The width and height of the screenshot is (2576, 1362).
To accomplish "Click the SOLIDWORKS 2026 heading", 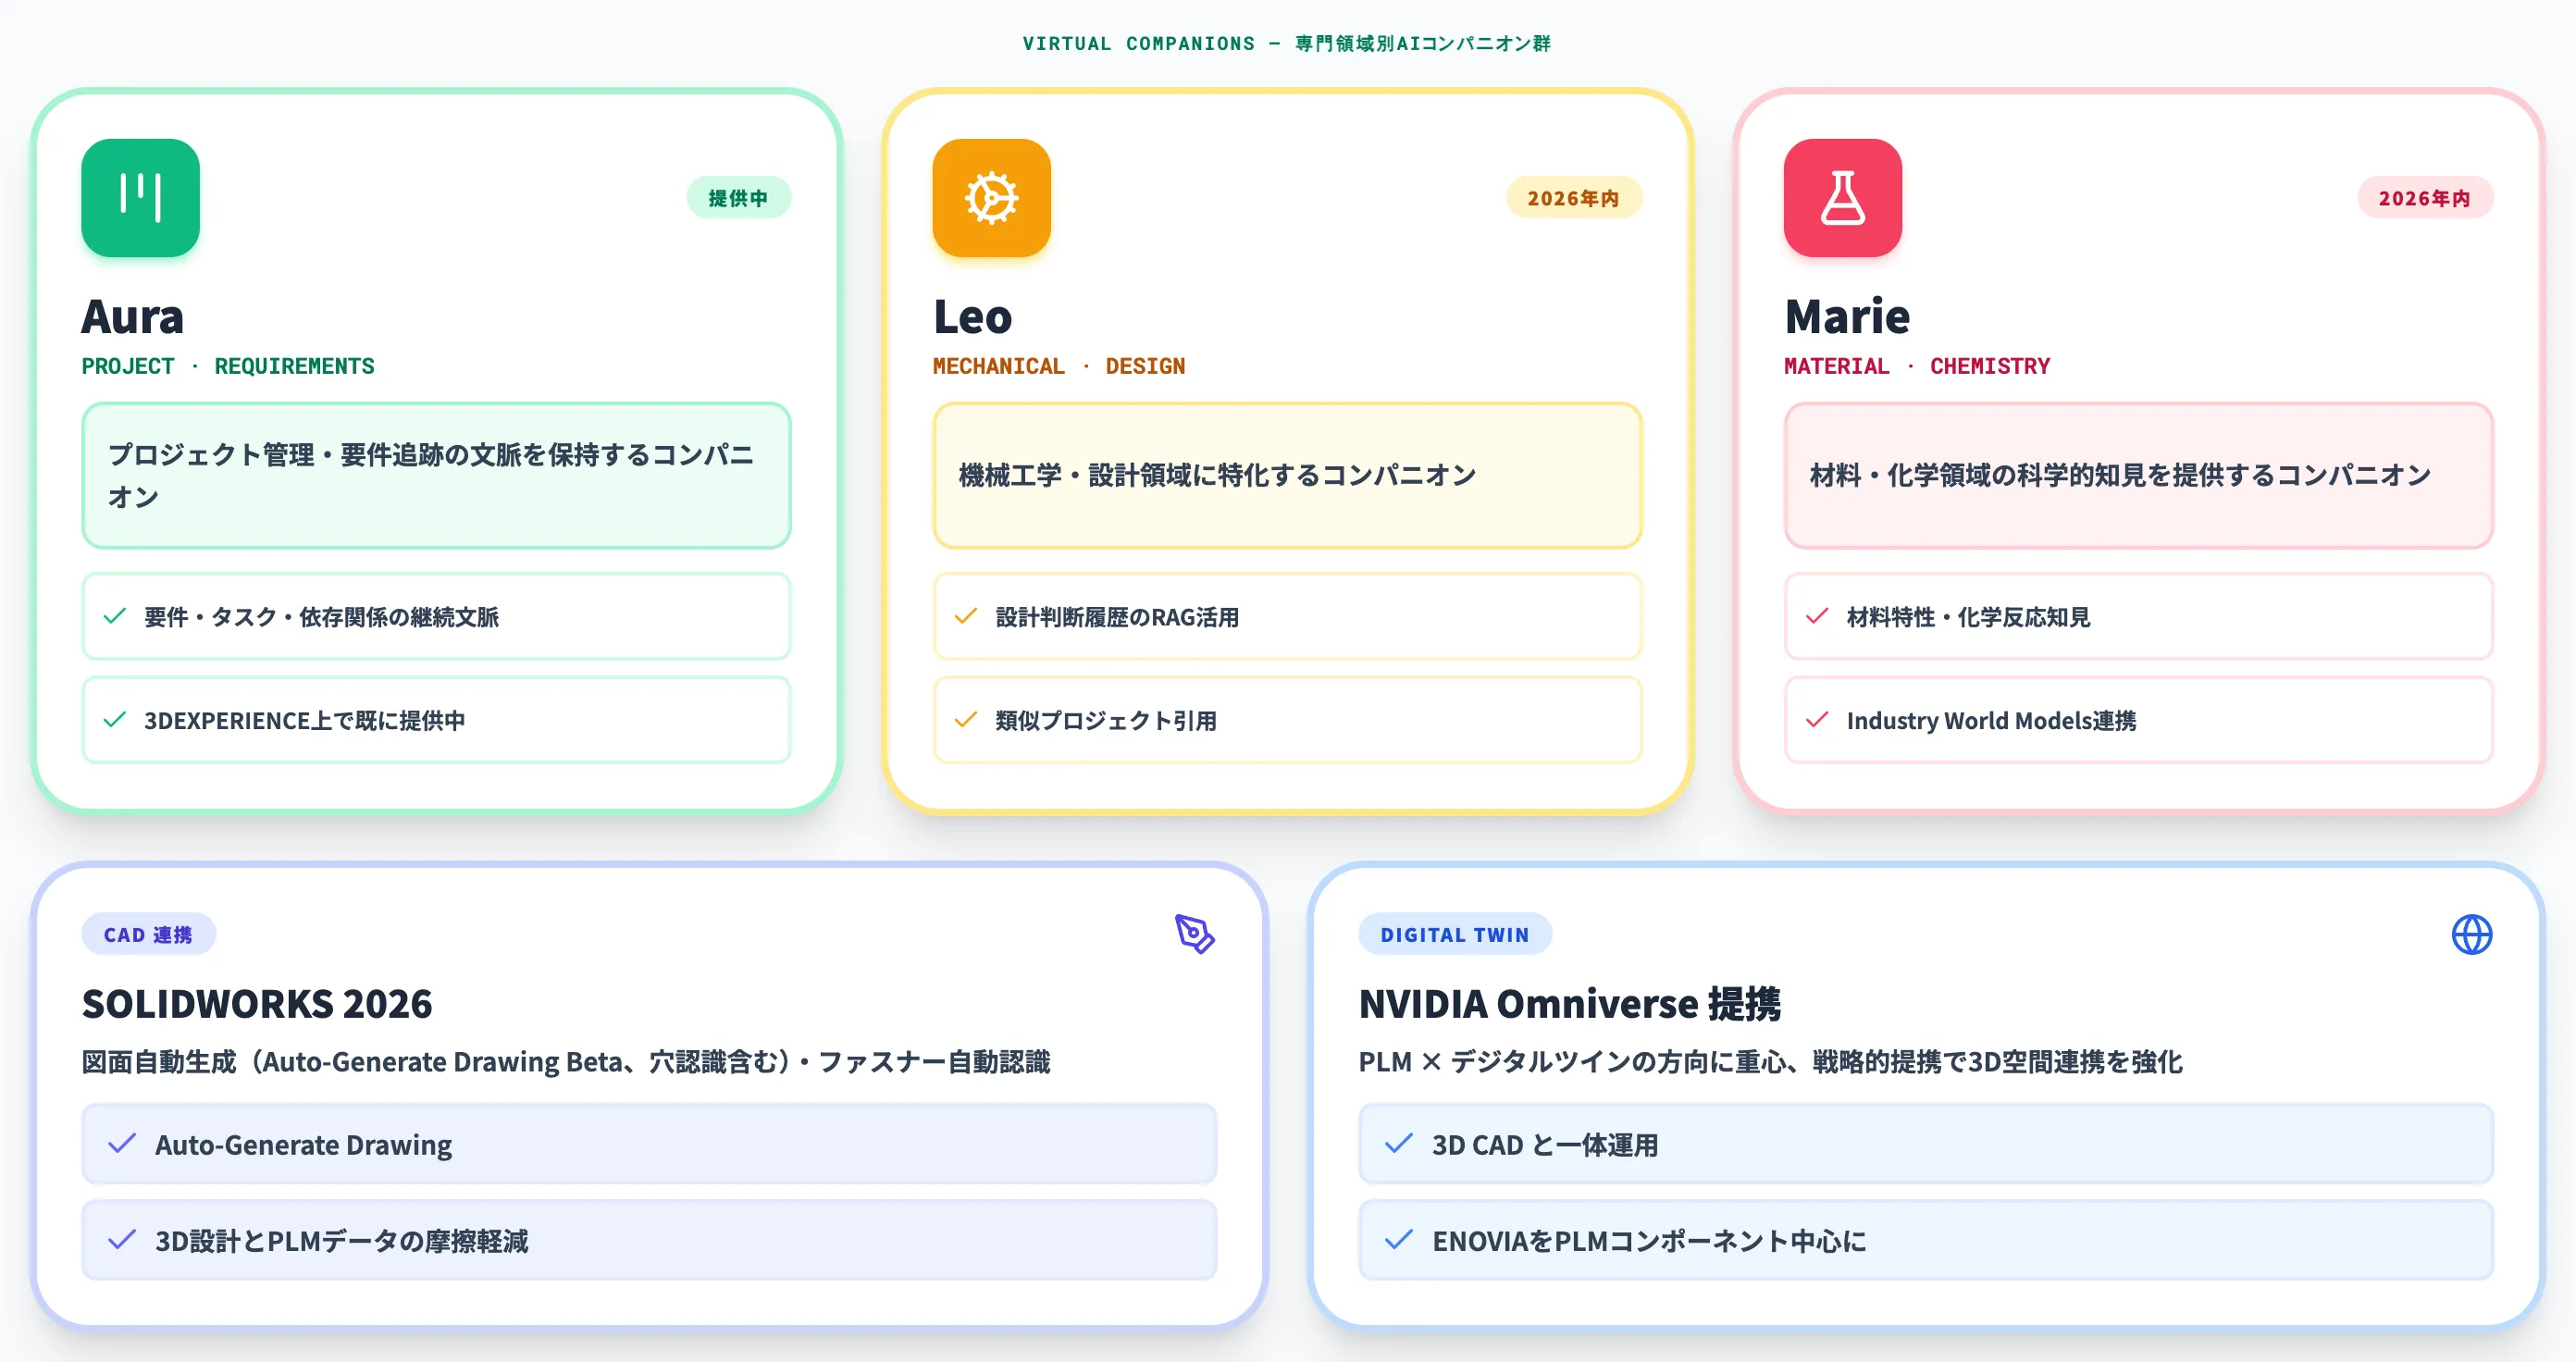I will coord(257,1003).
